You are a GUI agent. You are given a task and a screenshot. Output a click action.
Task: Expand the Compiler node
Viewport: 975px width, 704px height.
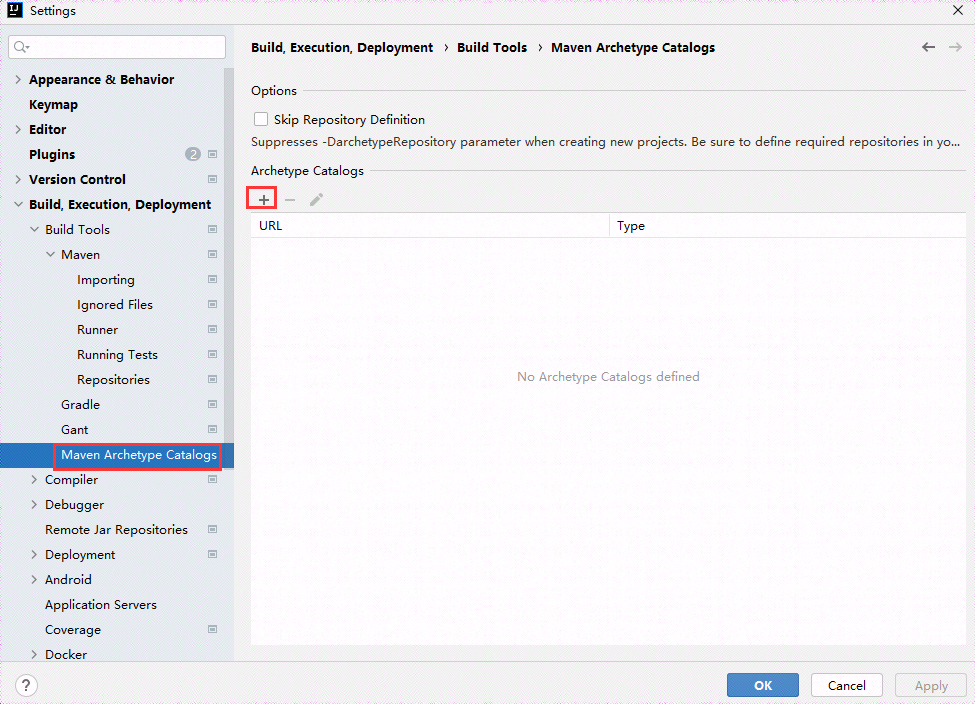pyautogui.click(x=34, y=479)
